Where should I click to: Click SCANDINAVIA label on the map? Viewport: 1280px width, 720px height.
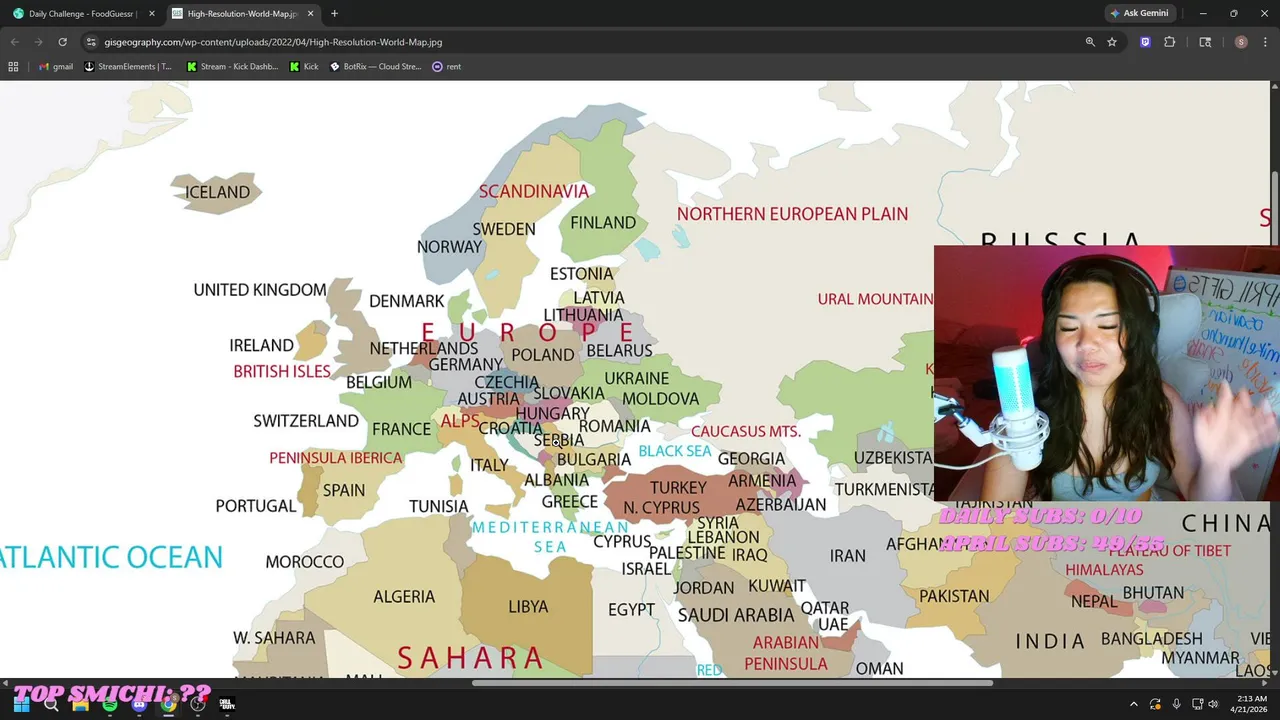click(534, 191)
